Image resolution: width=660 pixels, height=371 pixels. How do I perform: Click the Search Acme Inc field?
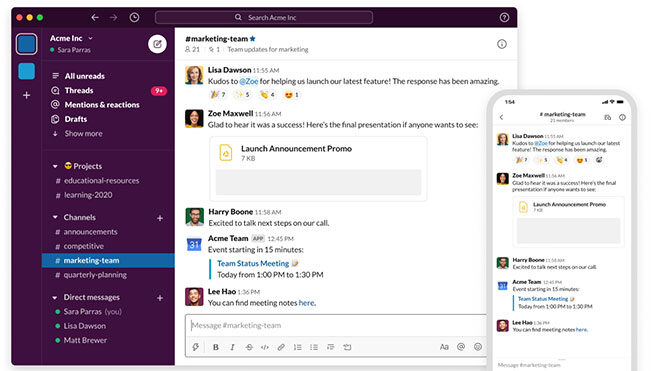coord(264,17)
